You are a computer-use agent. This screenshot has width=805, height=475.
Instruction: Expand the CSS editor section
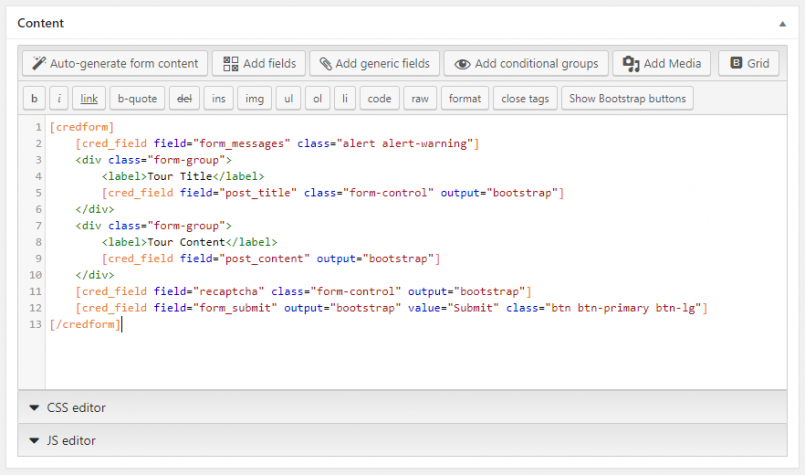point(402,407)
